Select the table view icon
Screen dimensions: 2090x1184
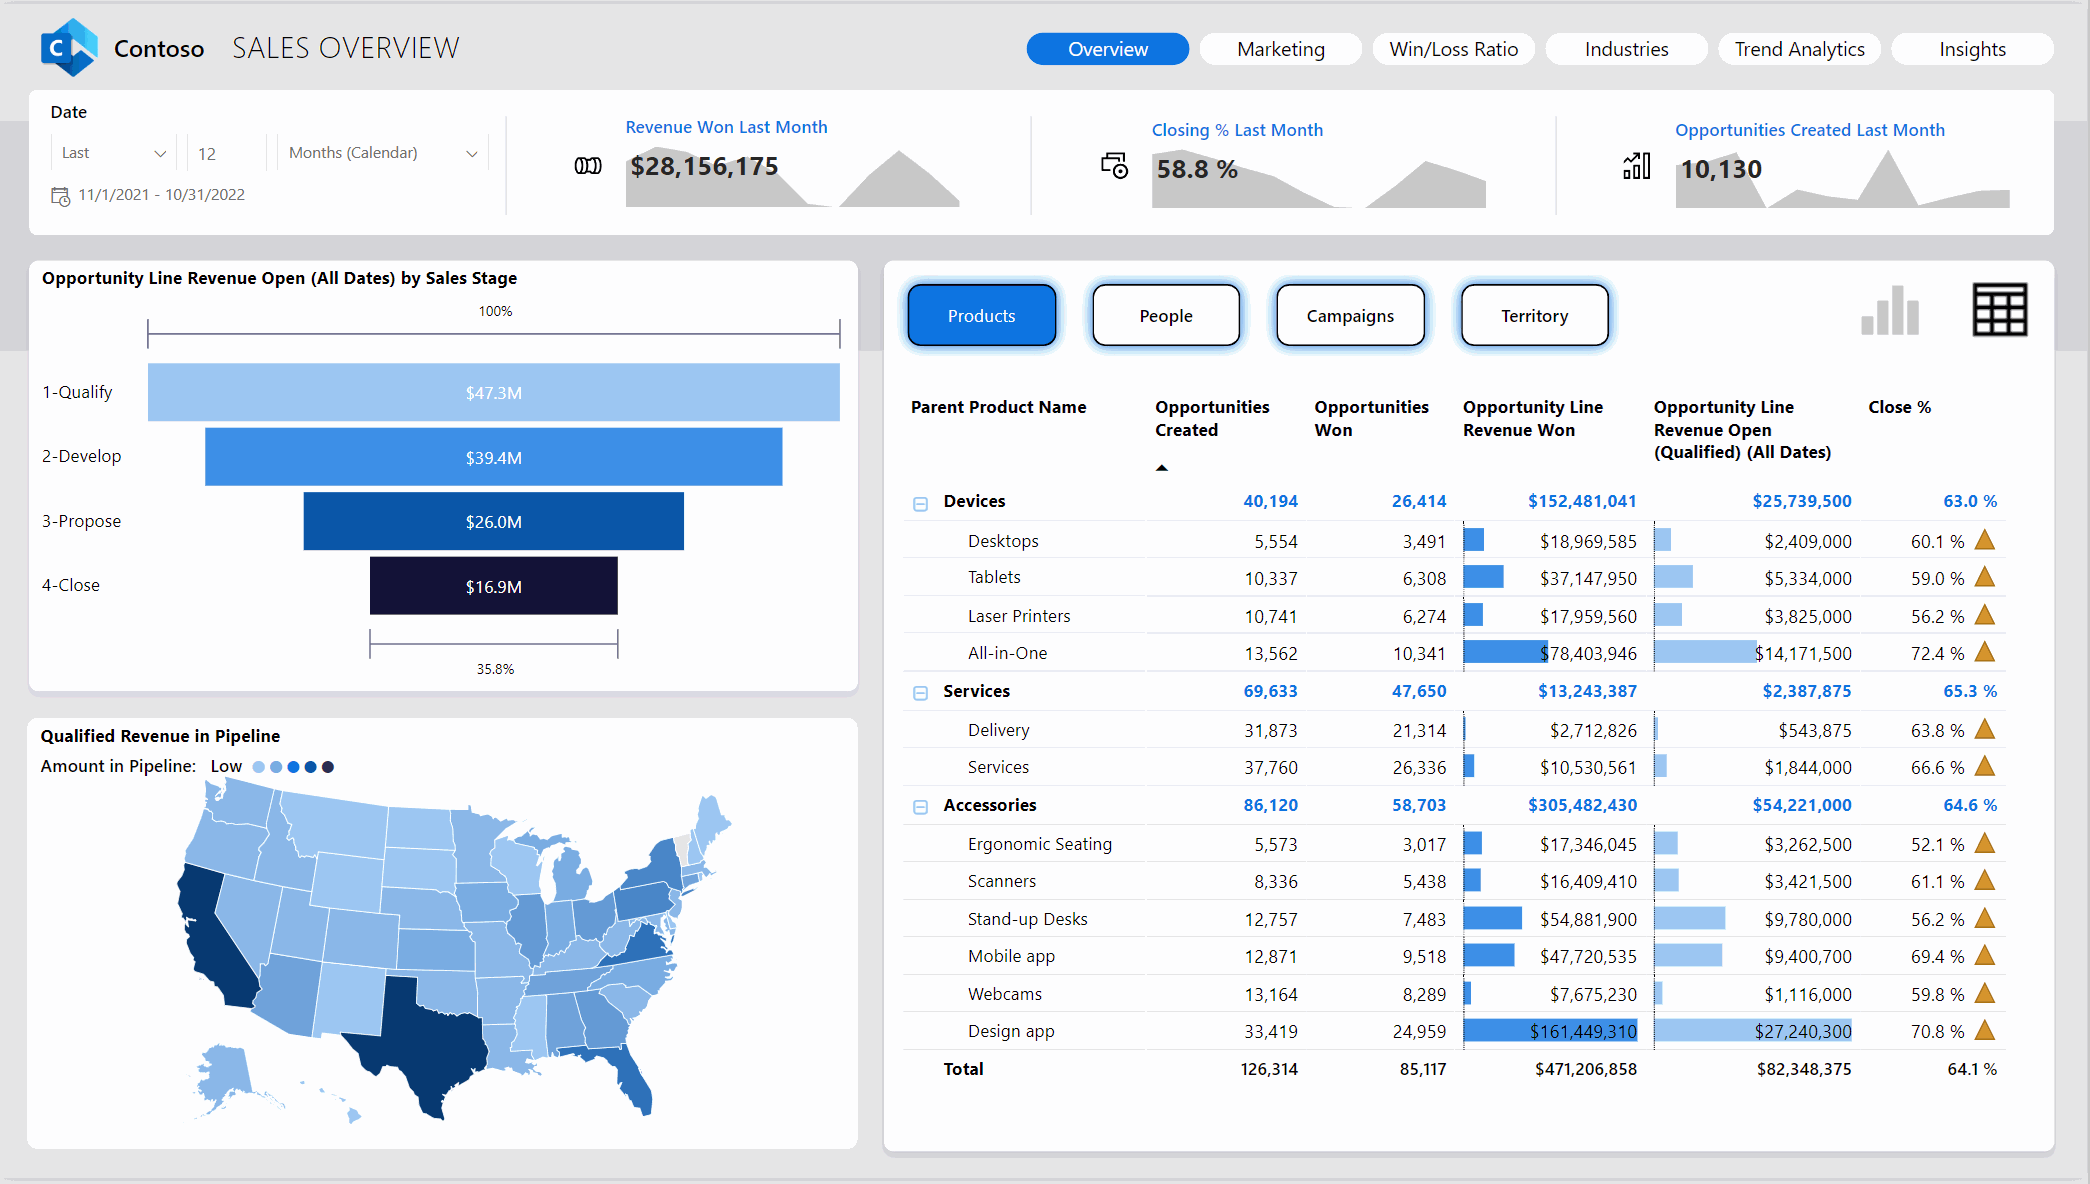point(1999,310)
